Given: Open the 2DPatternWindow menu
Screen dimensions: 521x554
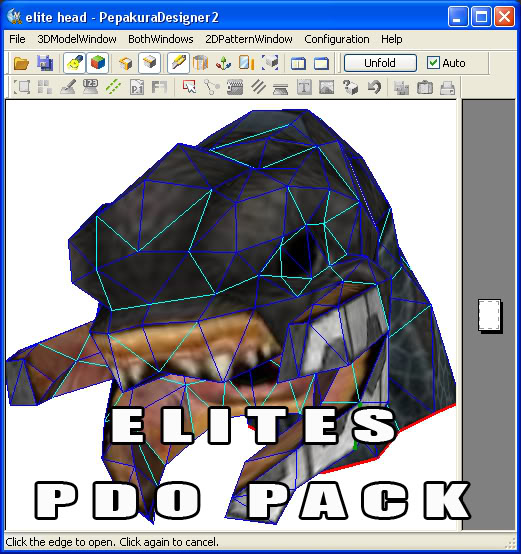Looking at the screenshot, I should point(249,39).
